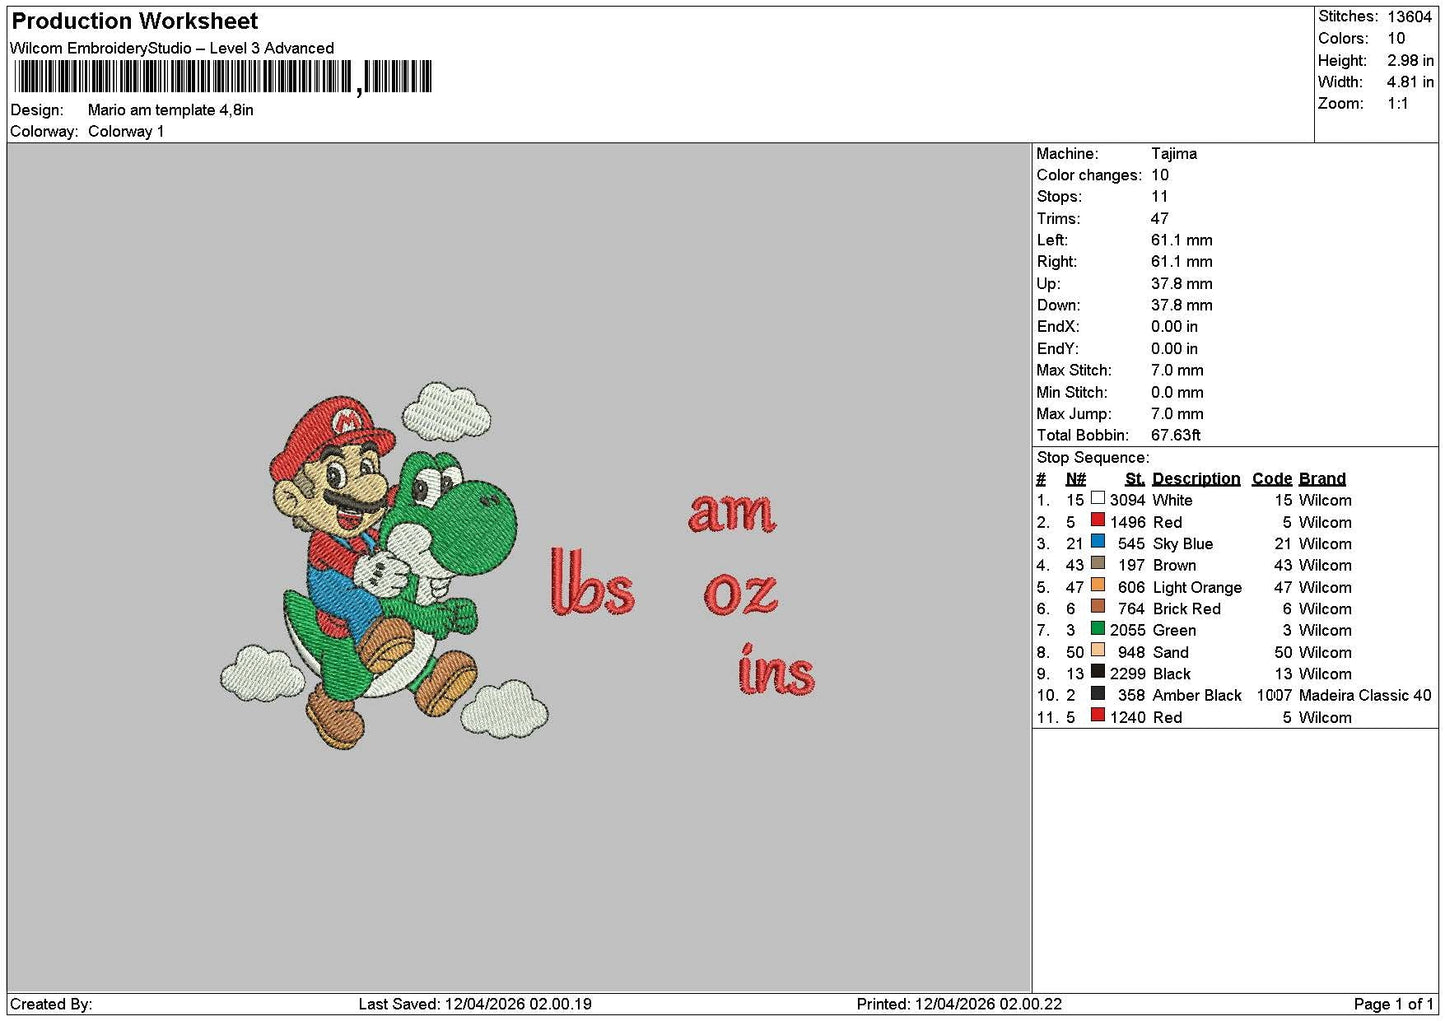Click design name 'Mario am template 4,8in'

point(171,110)
